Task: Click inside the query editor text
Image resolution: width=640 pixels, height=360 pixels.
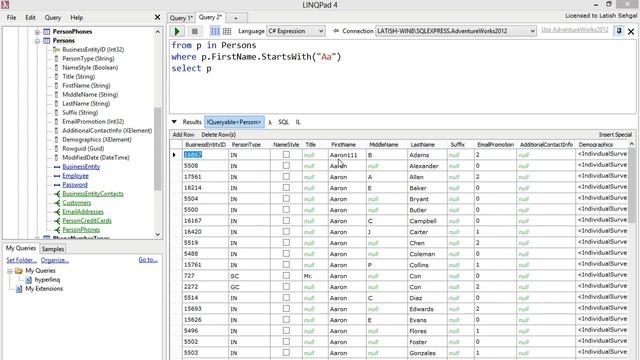Action: [x=402, y=76]
